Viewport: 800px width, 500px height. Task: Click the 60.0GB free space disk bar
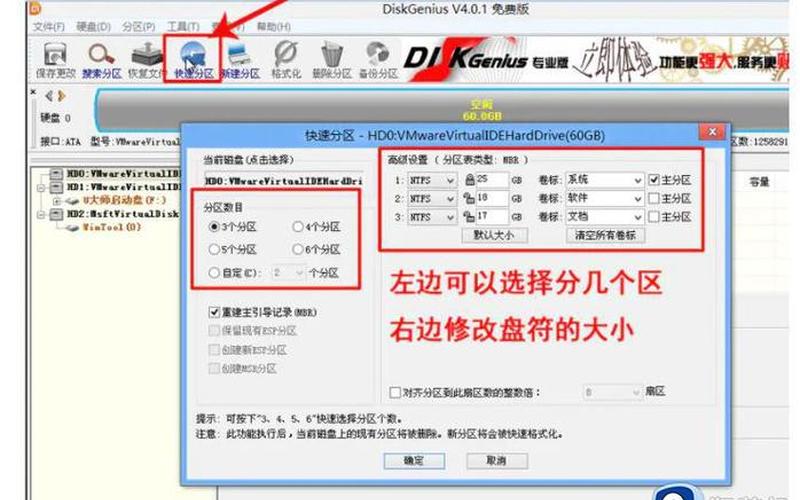(442, 110)
